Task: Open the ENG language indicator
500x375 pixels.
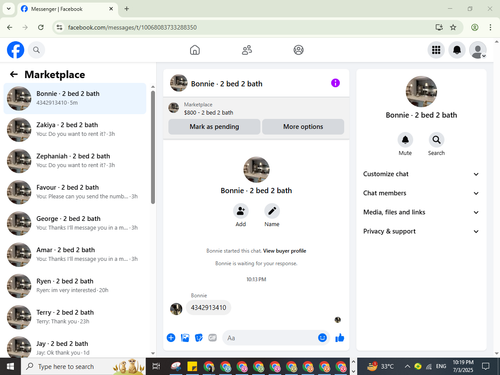Action: 441,366
